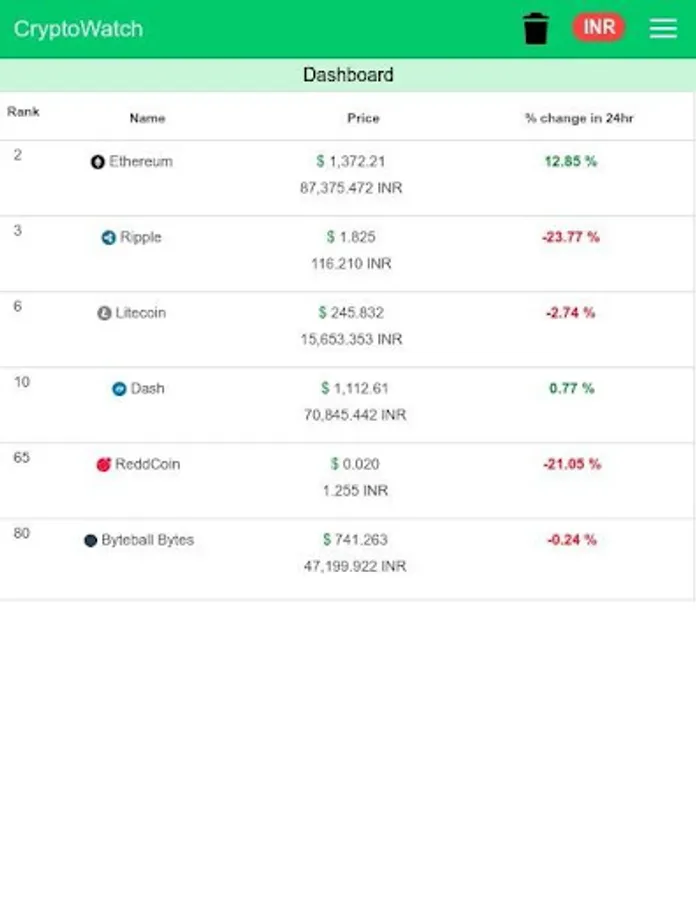
Task: Open the Ethereum name link
Action: (141, 161)
